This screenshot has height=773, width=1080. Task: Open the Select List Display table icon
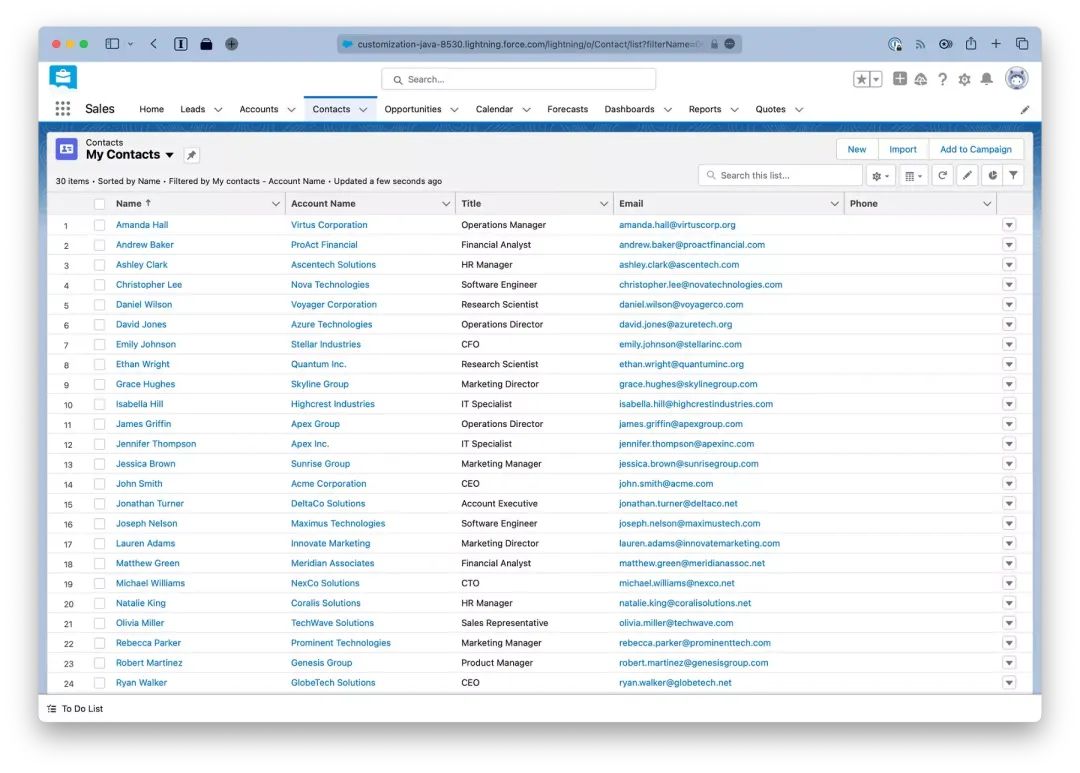pos(913,176)
